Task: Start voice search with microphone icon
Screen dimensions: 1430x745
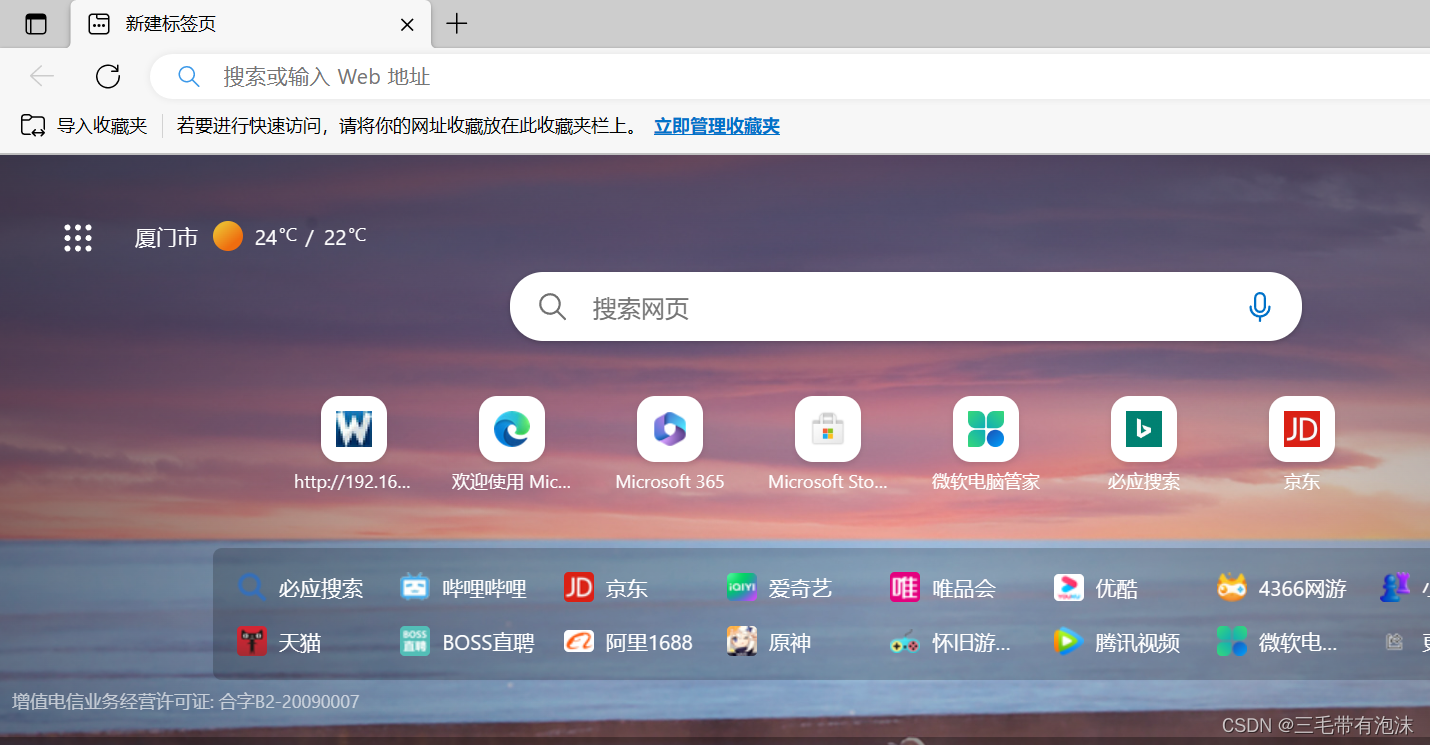Action: tap(1260, 307)
